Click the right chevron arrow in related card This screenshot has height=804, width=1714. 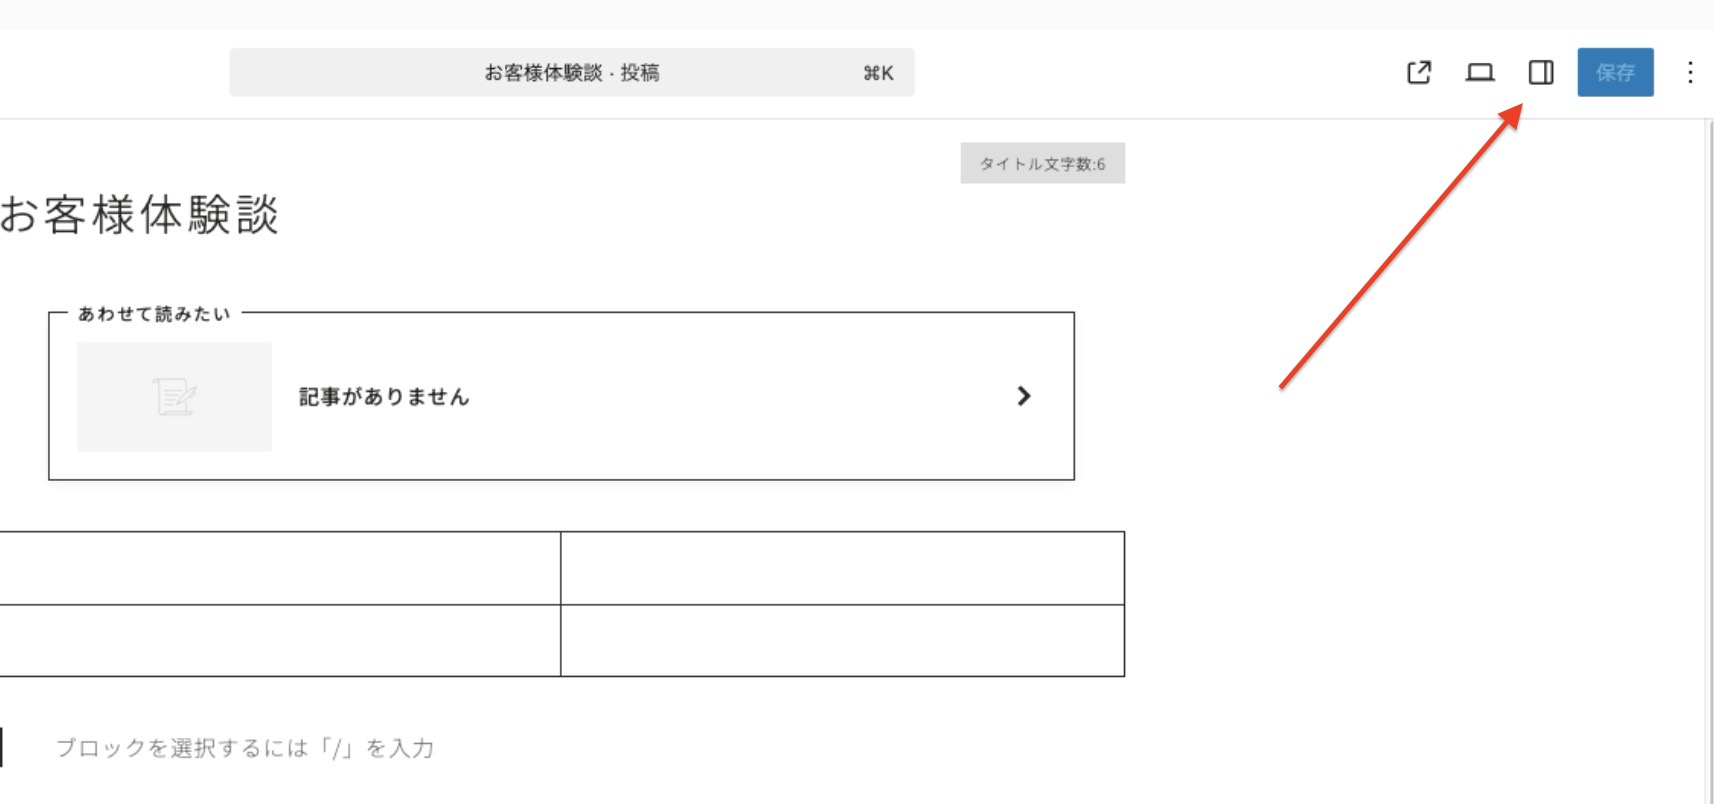pyautogui.click(x=1023, y=396)
